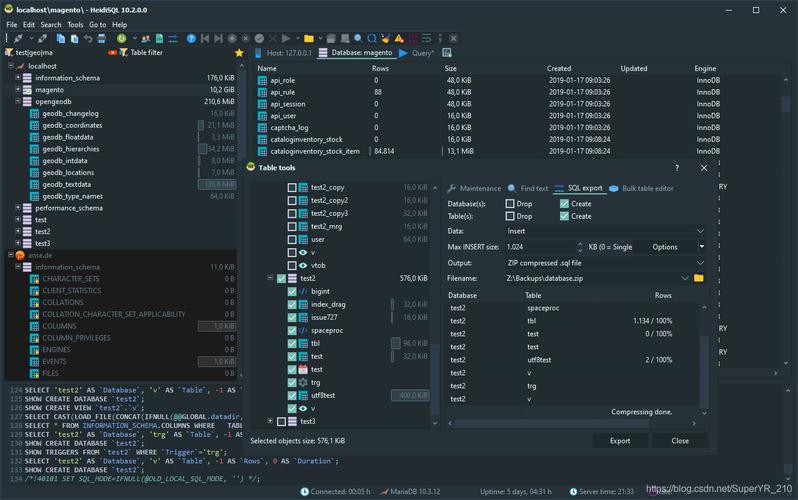
Task: Expand the performance_schema database node
Action: (18, 208)
